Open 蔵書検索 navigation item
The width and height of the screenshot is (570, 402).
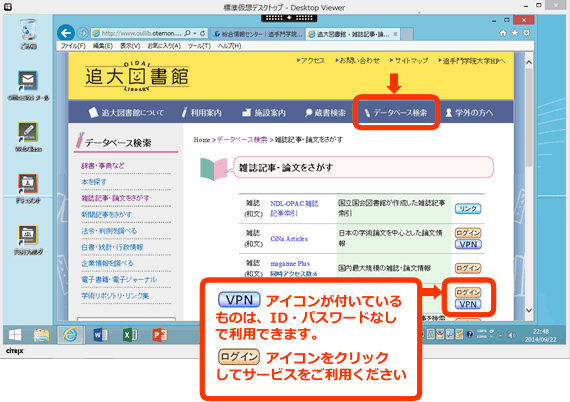point(325,113)
